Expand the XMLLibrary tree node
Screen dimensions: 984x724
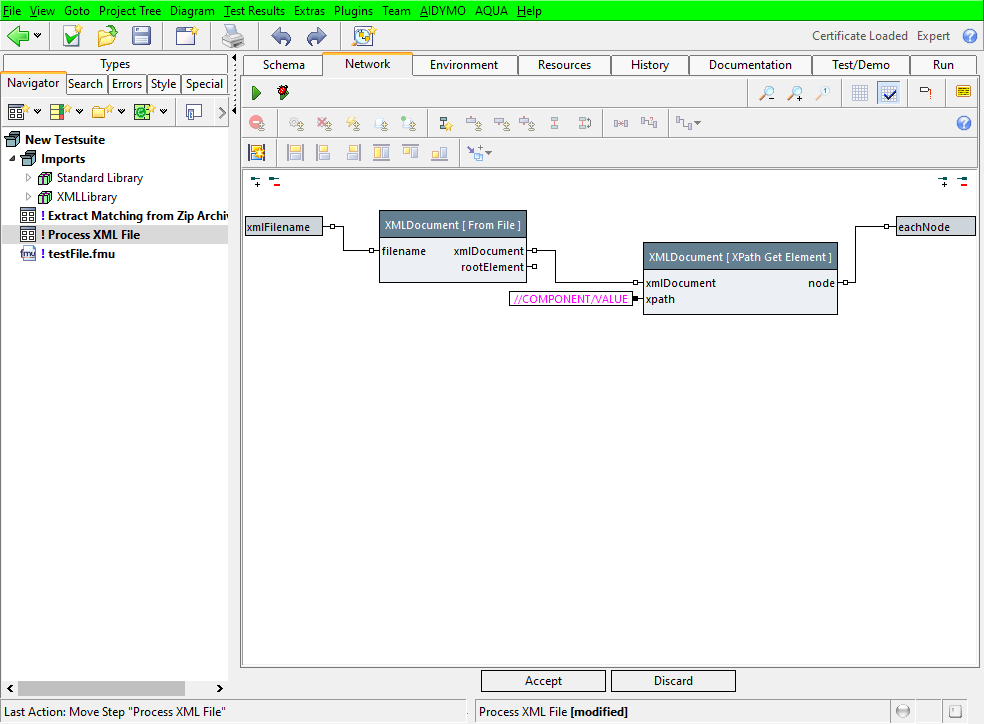(x=28, y=197)
